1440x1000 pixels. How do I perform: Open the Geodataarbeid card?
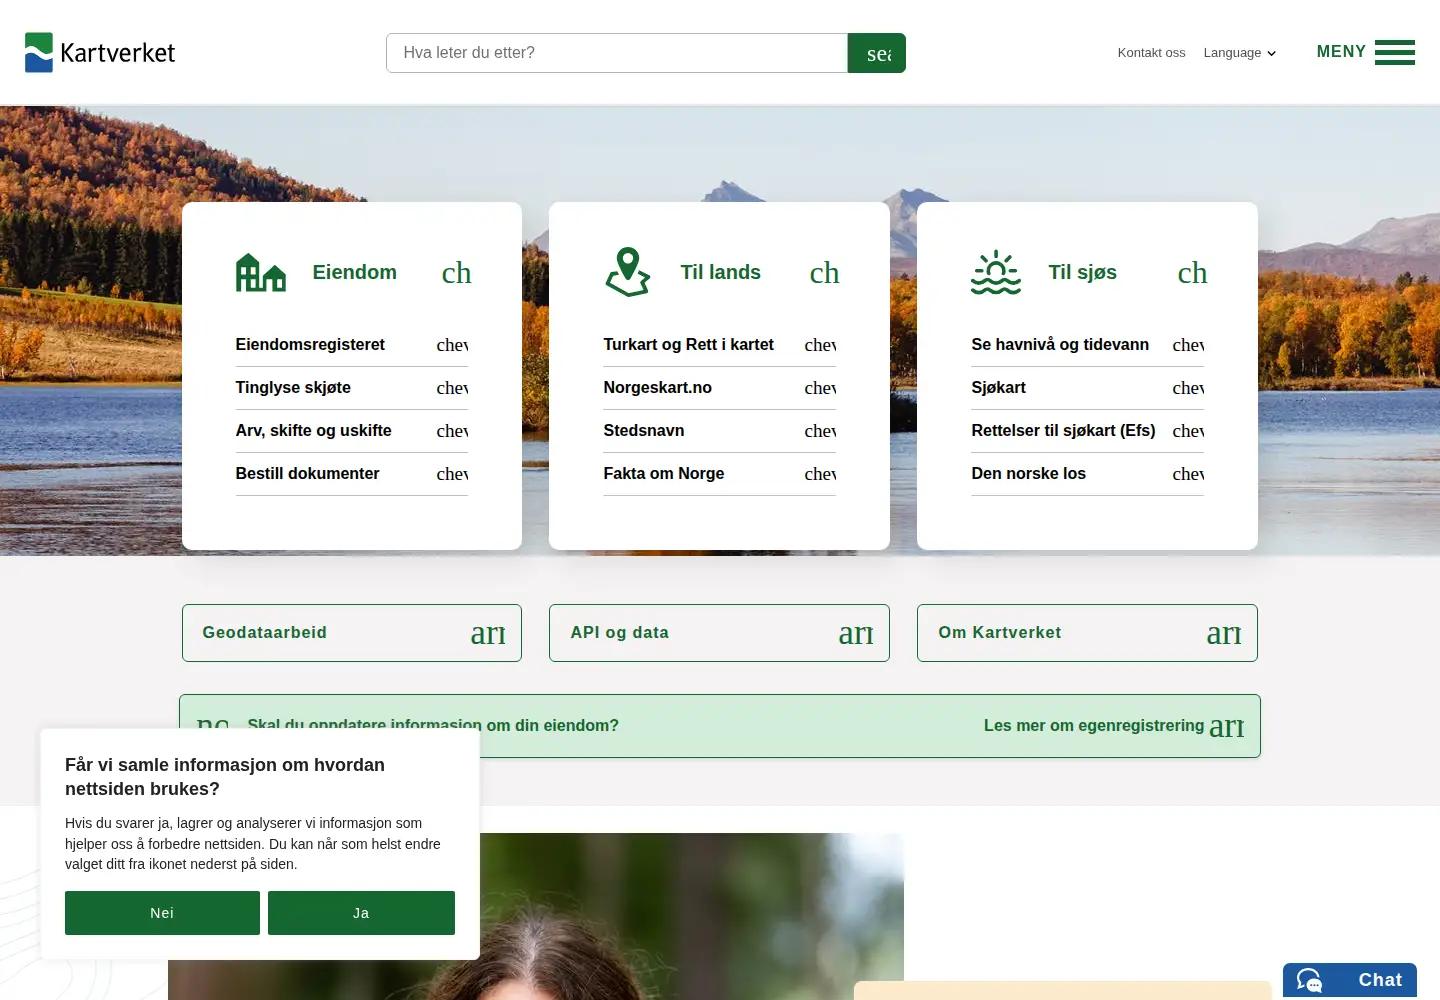(x=352, y=633)
